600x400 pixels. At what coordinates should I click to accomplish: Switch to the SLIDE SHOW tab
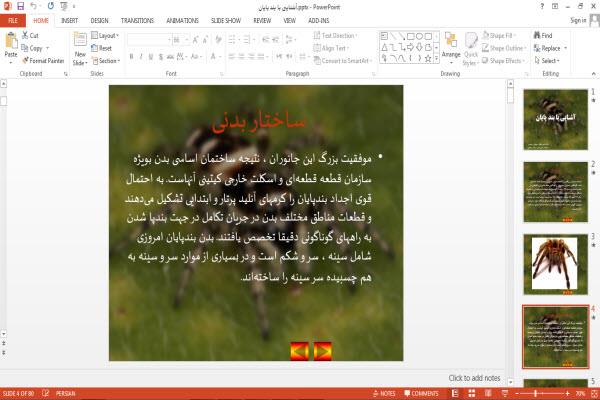[x=226, y=21]
